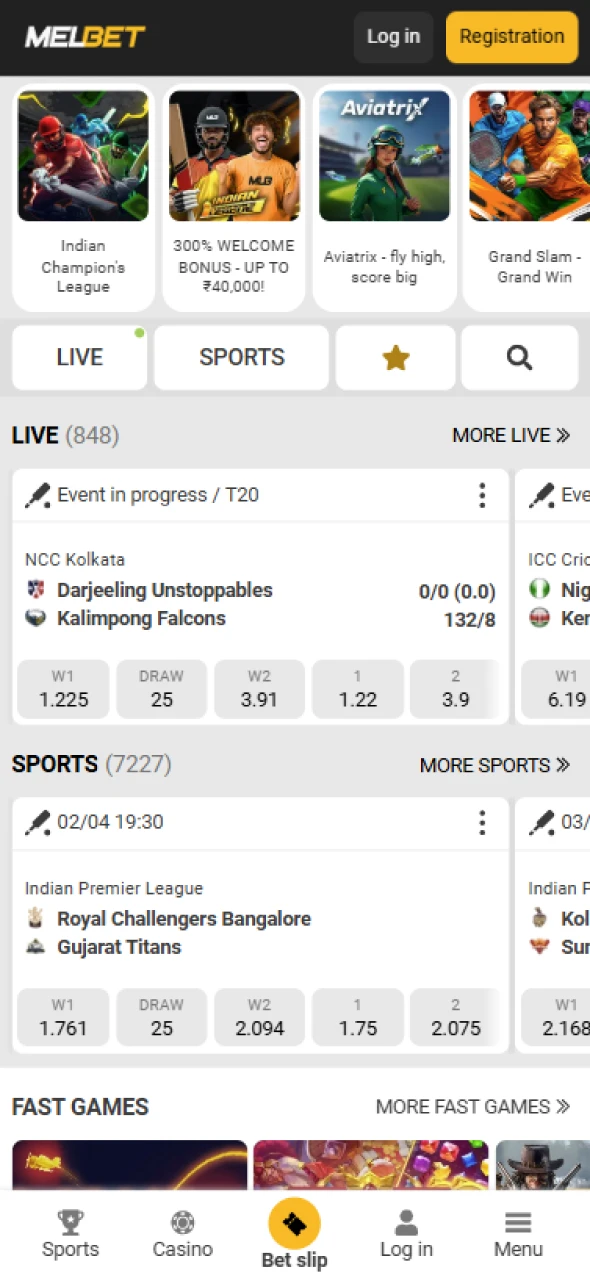Click the bat icon on the Indian Premier League match
590x1280 pixels.
[x=37, y=822]
